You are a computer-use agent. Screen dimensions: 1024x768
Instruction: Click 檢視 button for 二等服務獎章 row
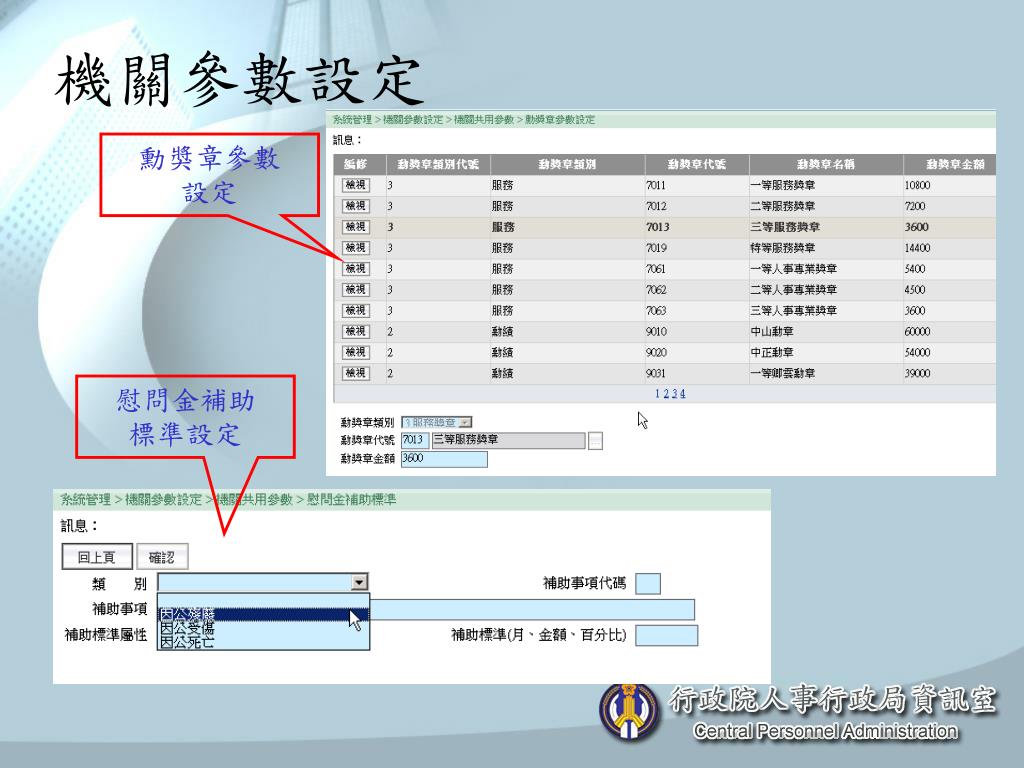coord(355,206)
